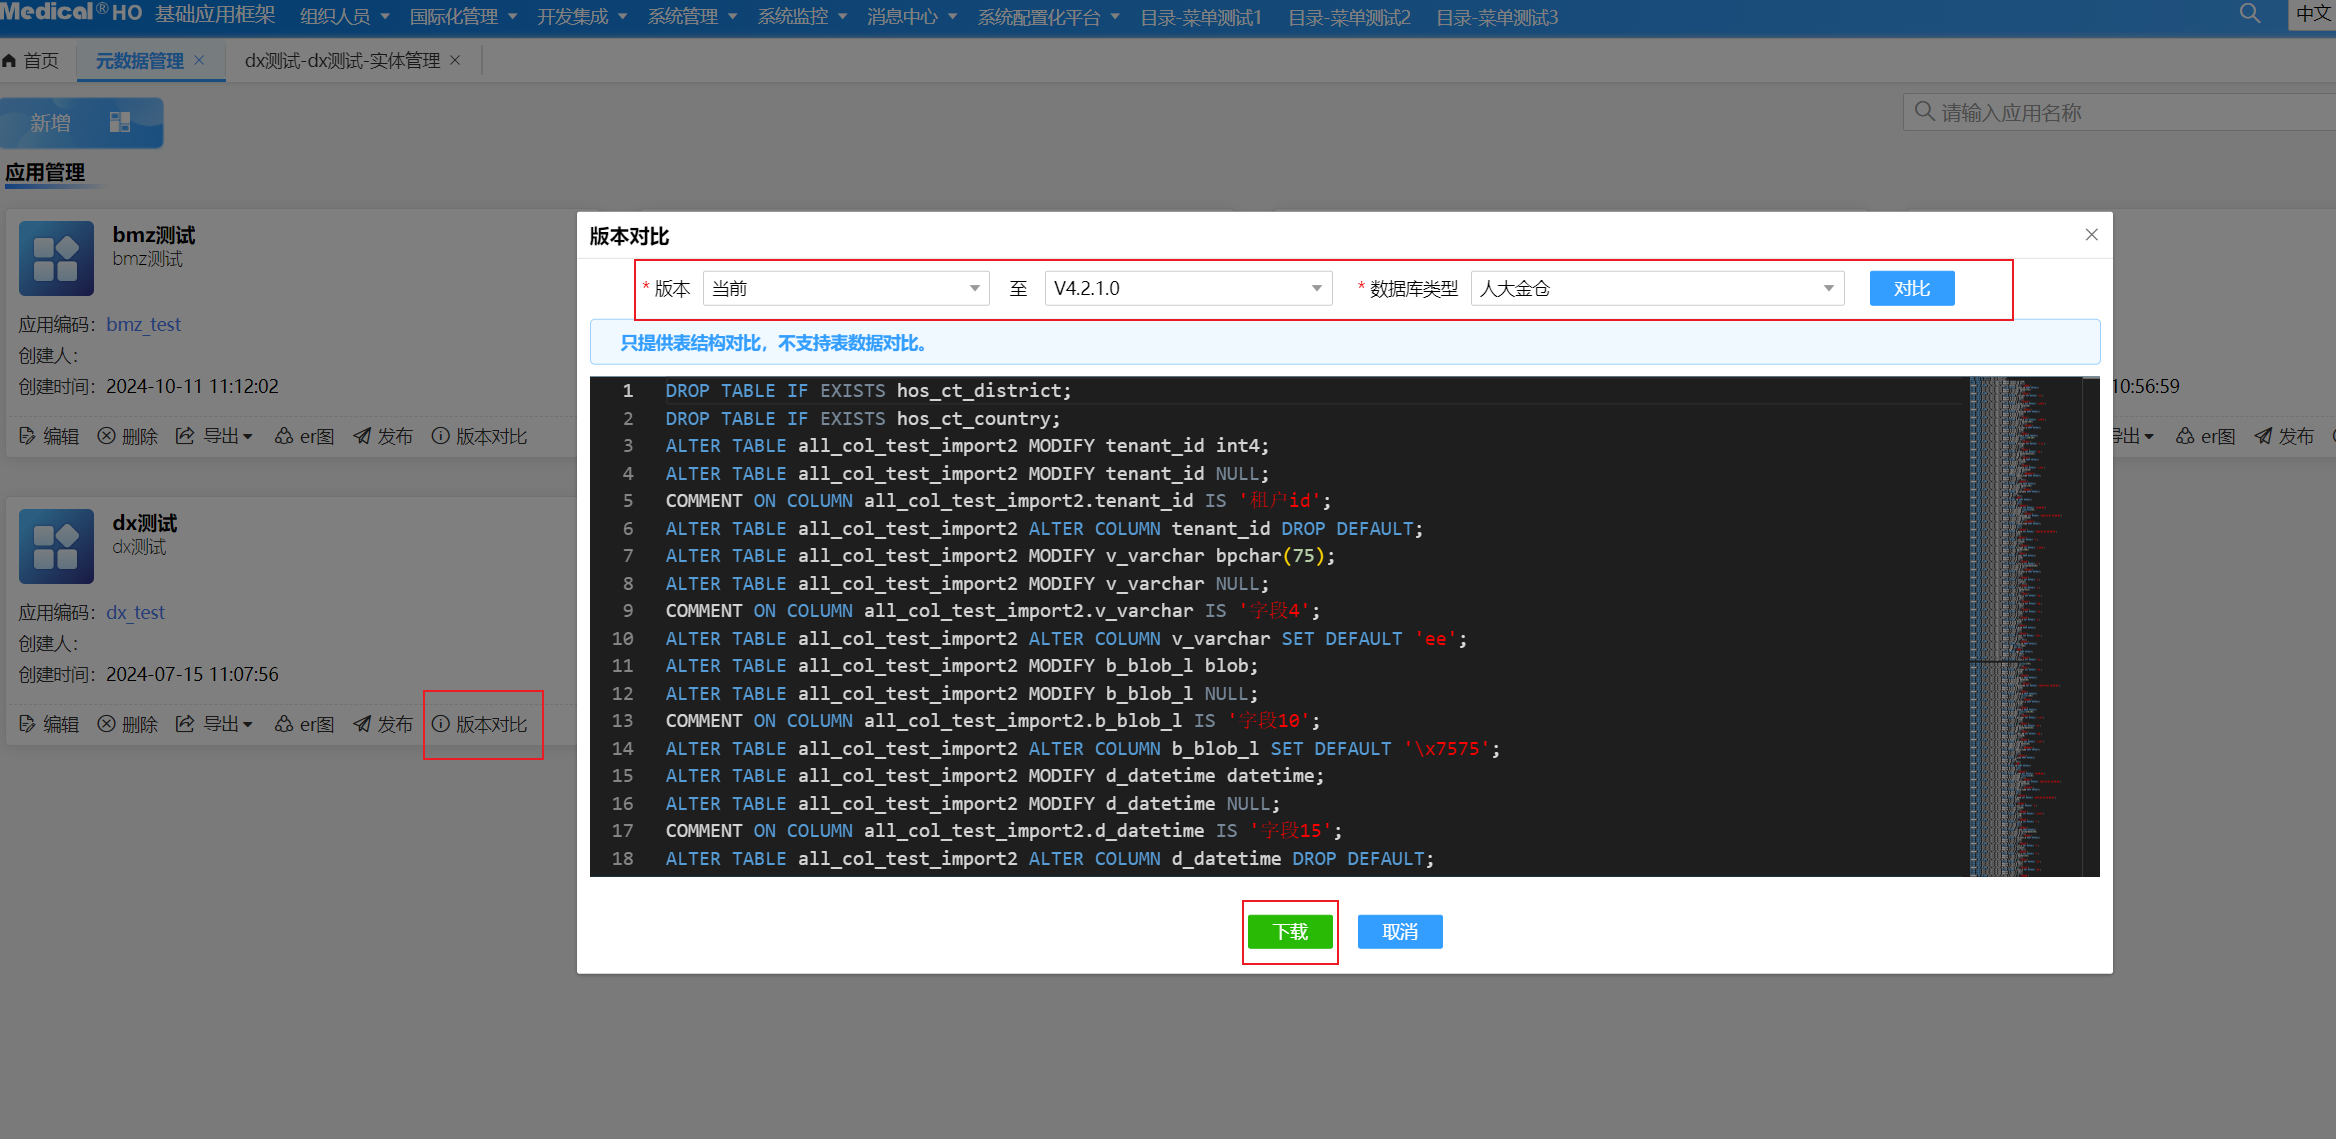This screenshot has height=1139, width=2336.
Task: Click 编辑 for dx测试 app
Action: tap(49, 724)
